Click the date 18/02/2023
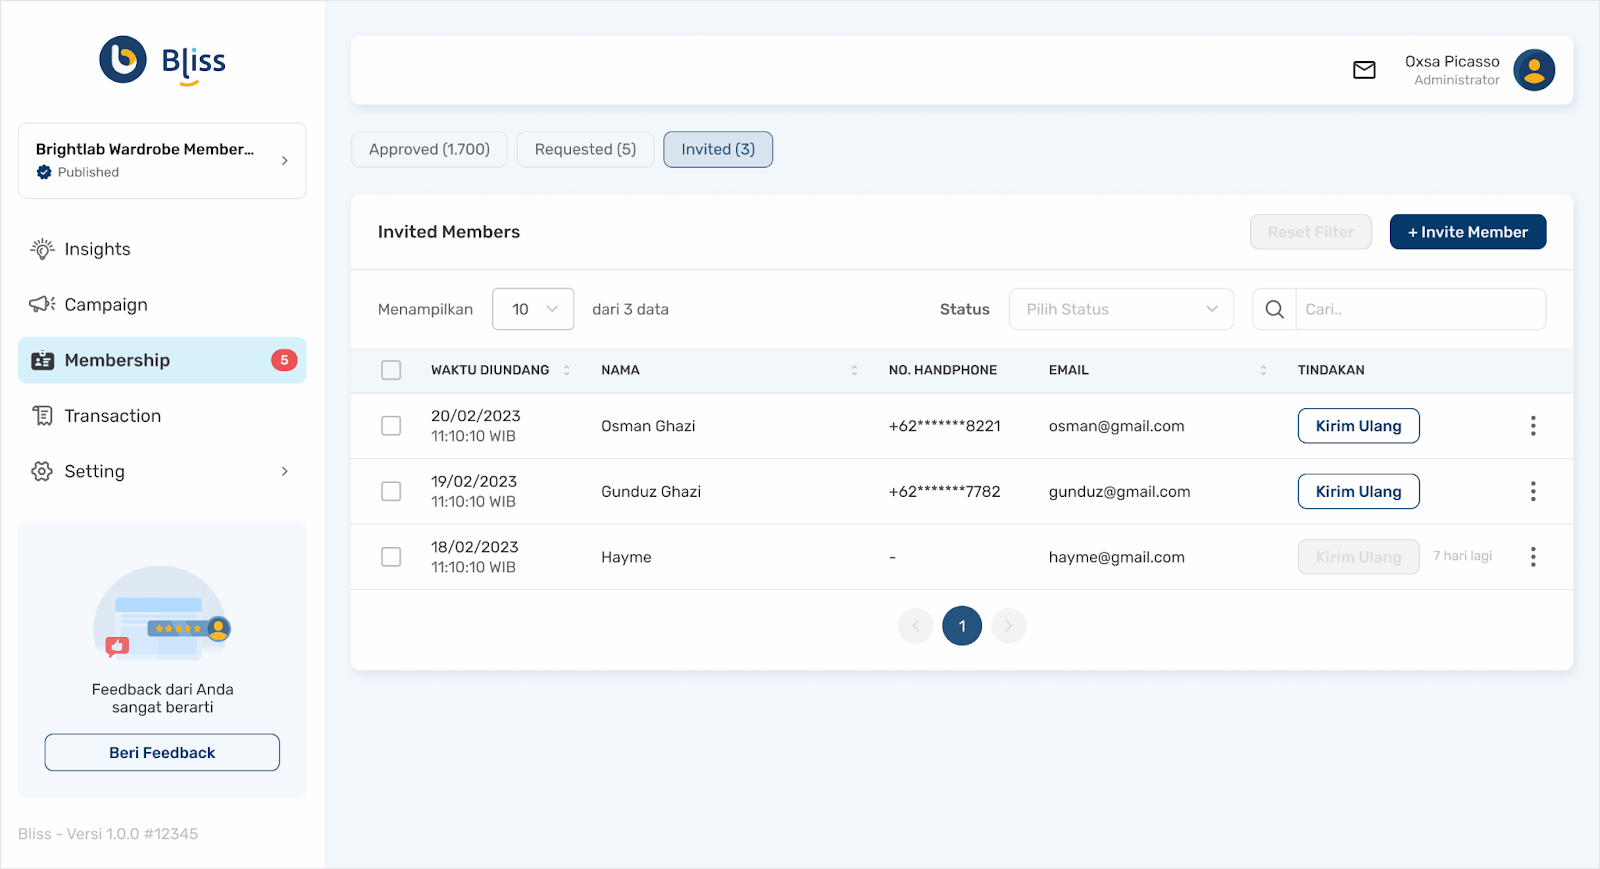The image size is (1600, 869). pyautogui.click(x=475, y=547)
